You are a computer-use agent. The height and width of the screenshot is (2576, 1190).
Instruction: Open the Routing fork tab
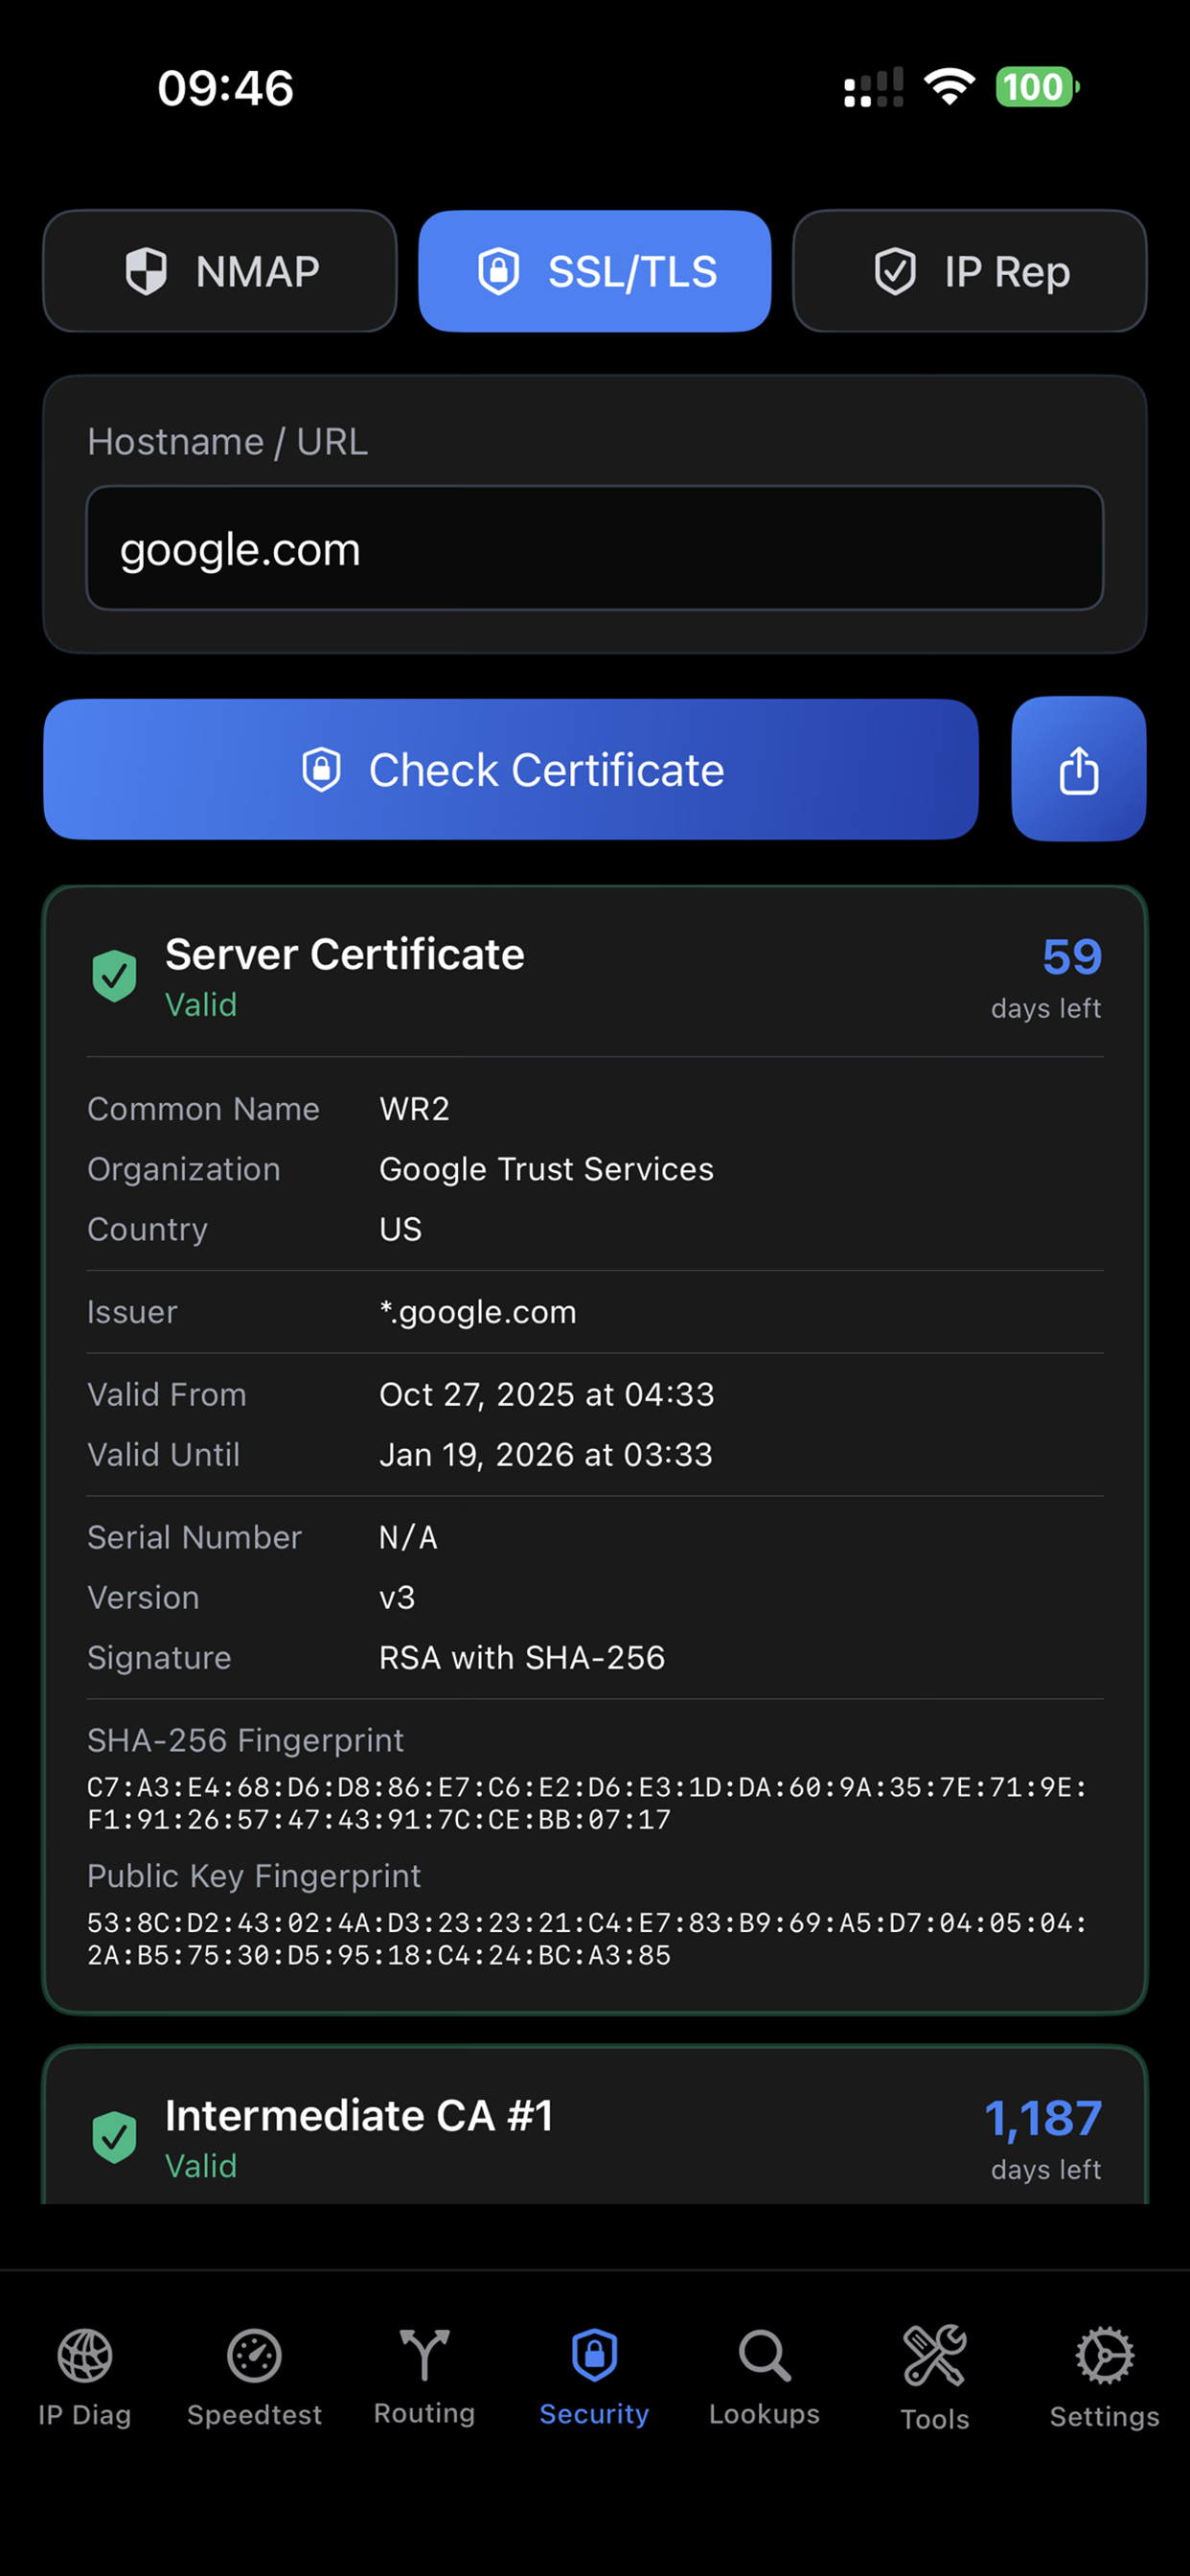(x=425, y=2377)
